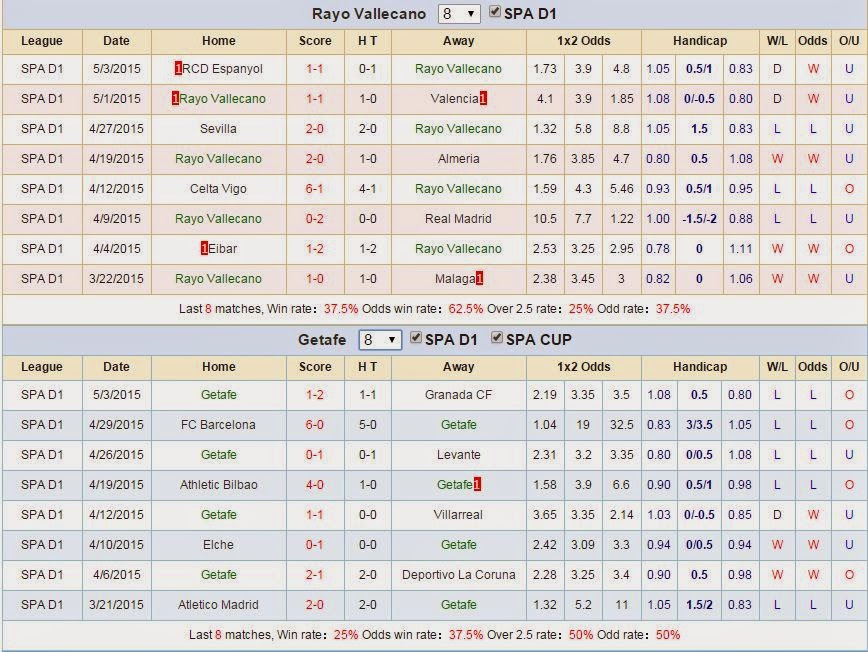
Task: Click the 6-0 score of FC Barcelona match
Action: pyautogui.click(x=314, y=425)
